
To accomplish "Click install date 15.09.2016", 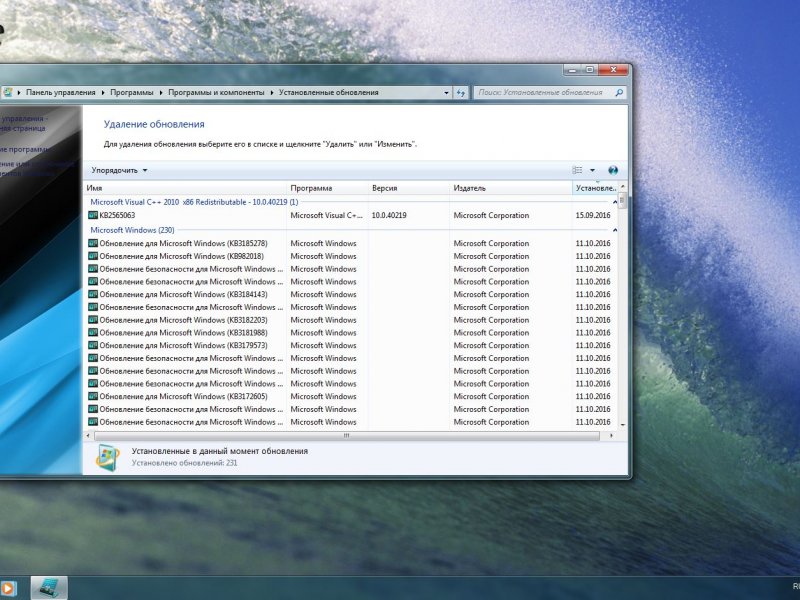I will pyautogui.click(x=593, y=215).
